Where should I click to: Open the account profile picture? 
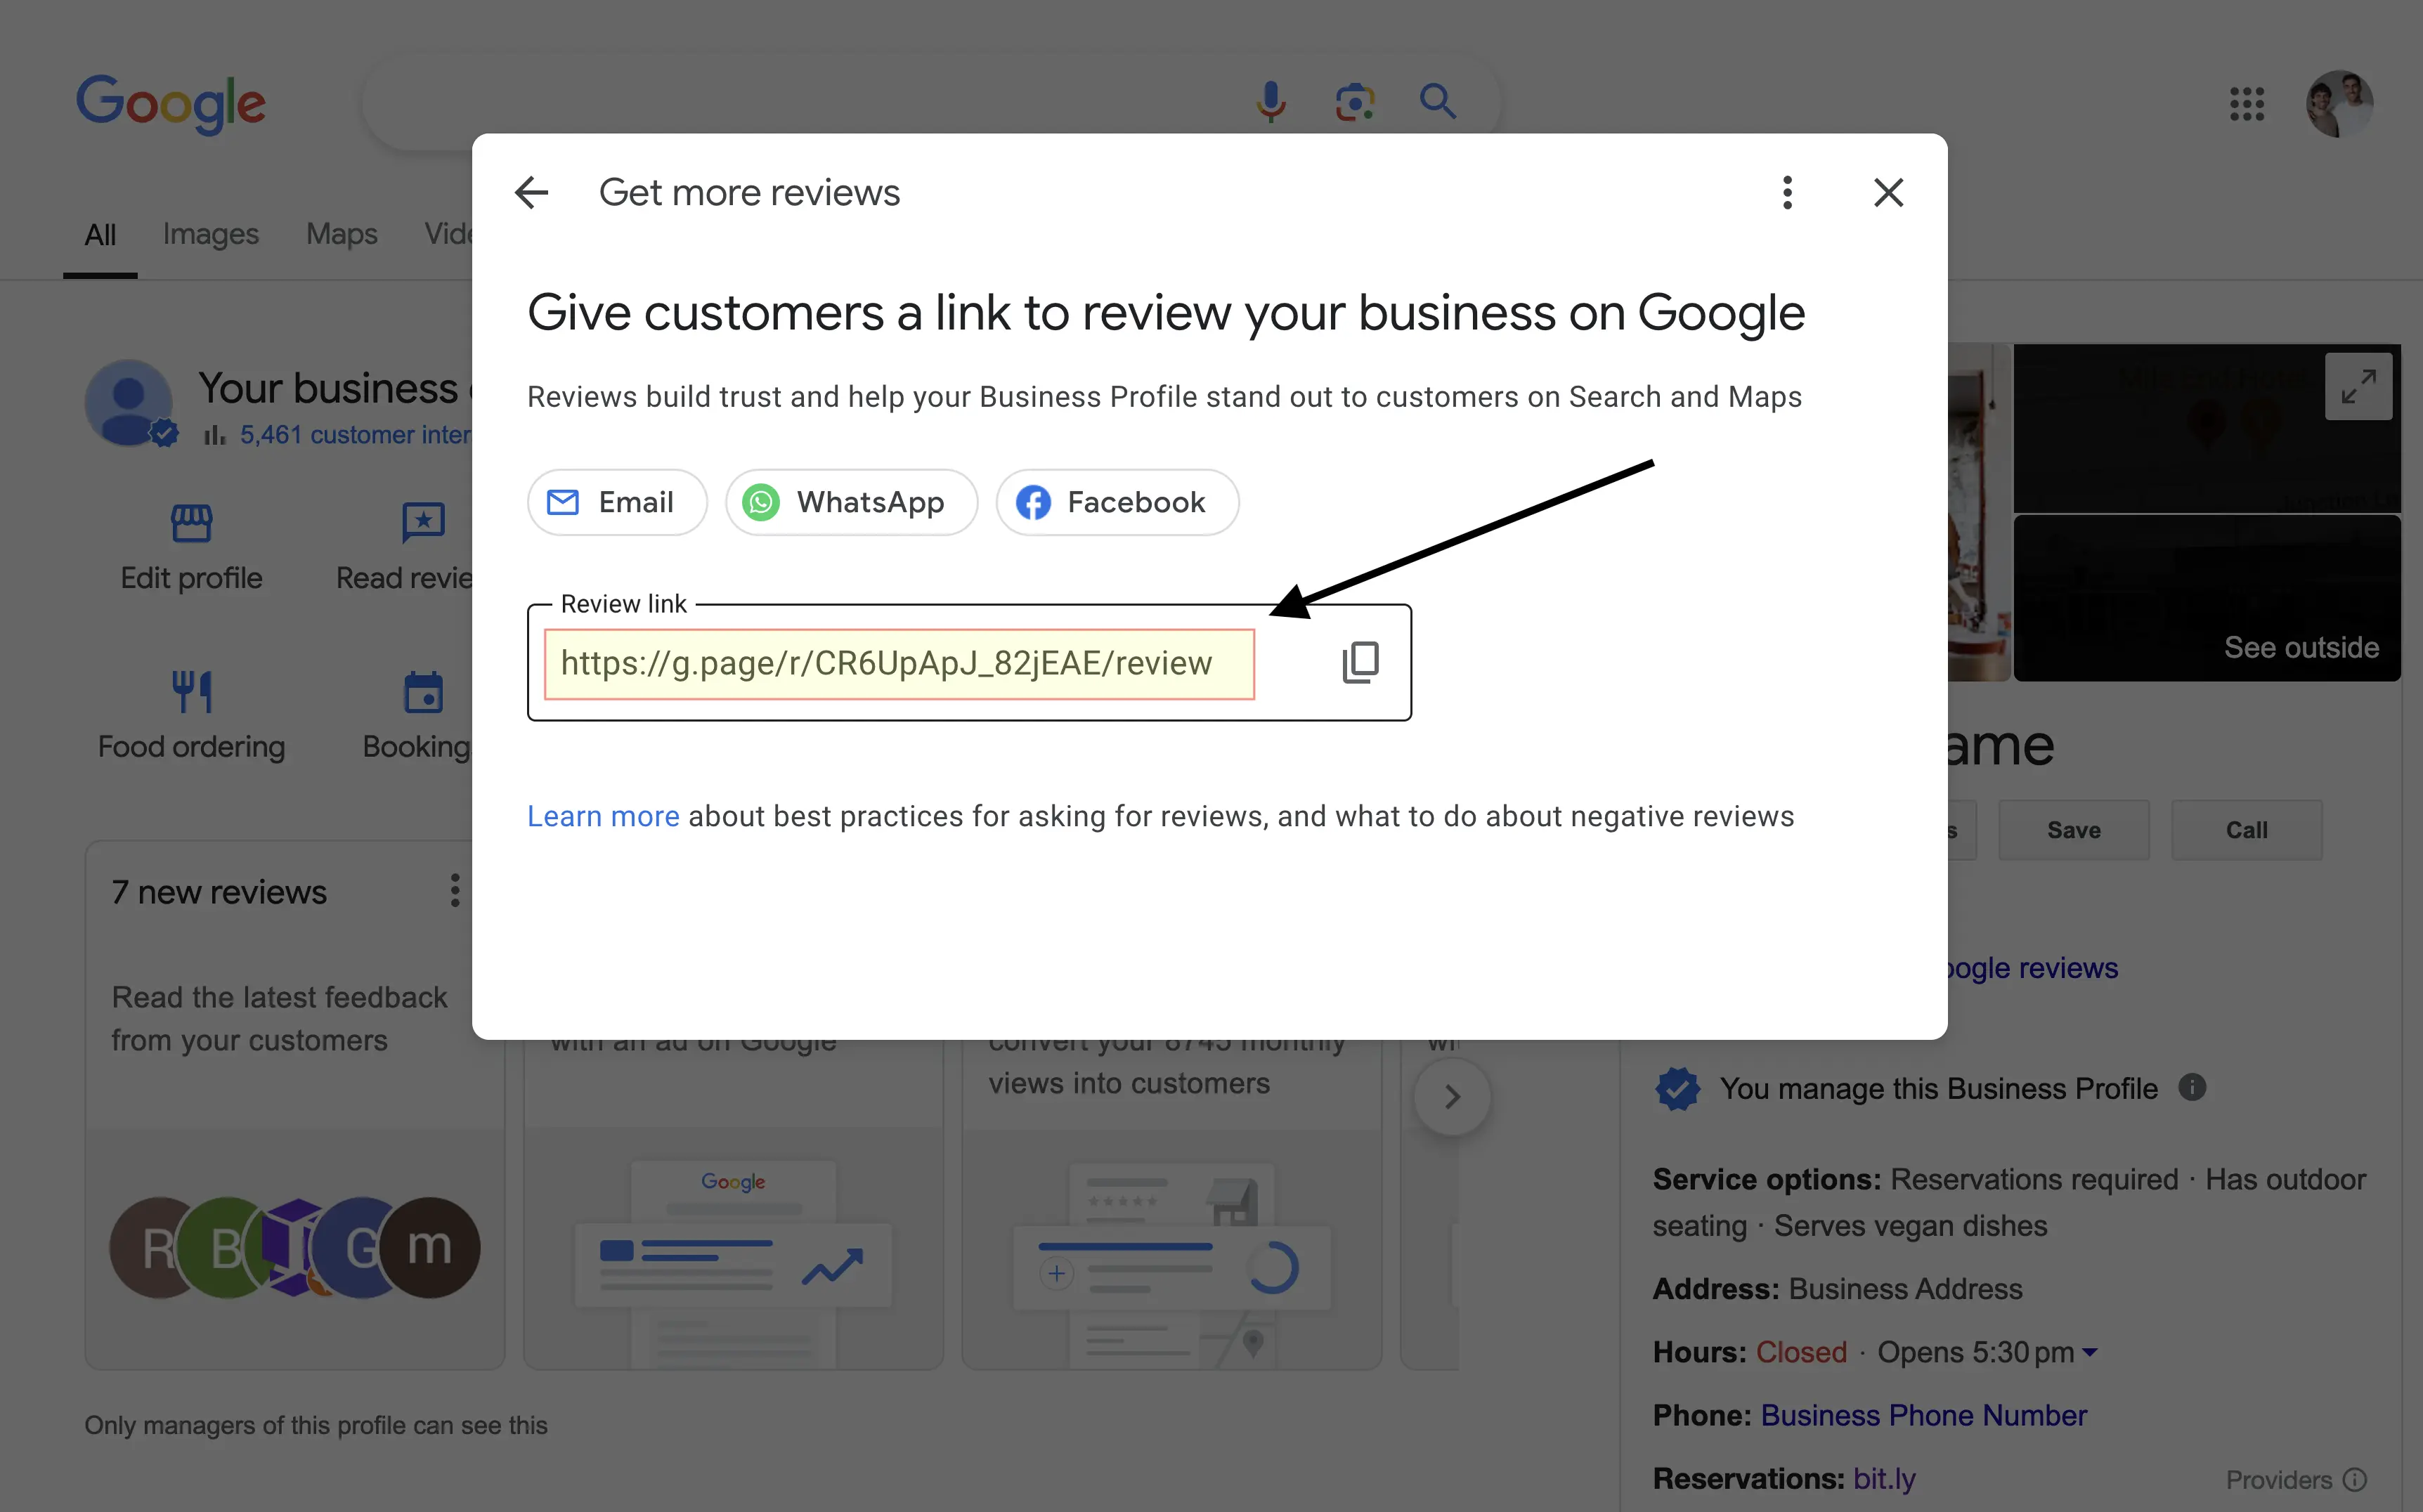[x=2339, y=103]
